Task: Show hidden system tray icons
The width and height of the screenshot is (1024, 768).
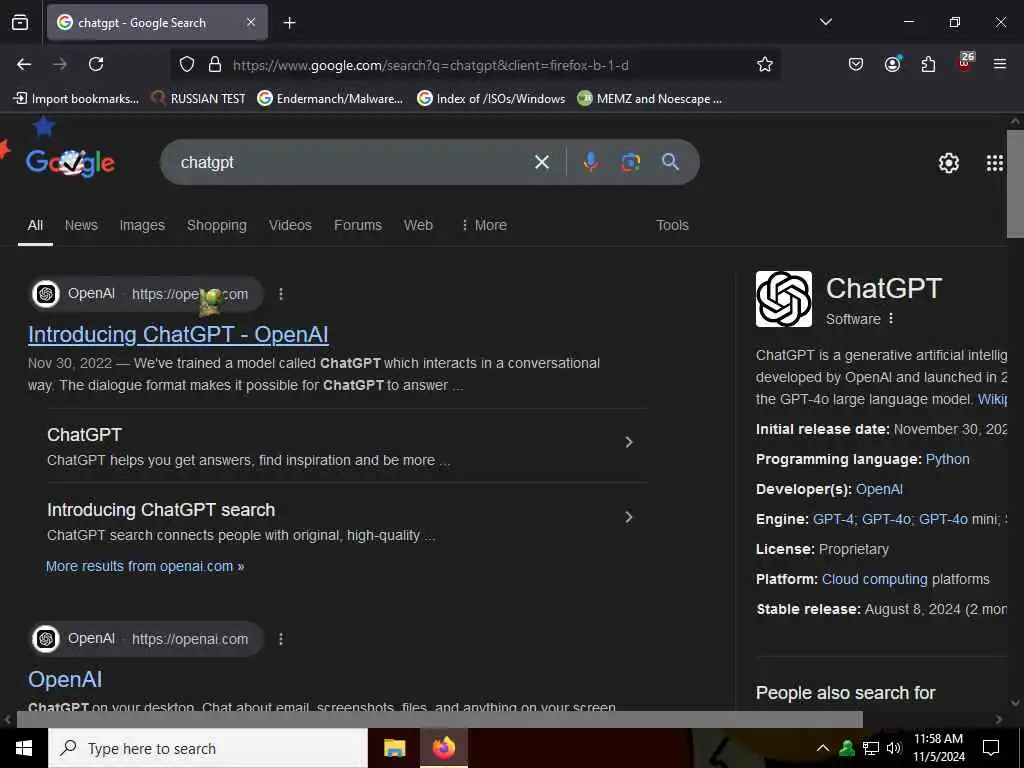Action: pyautogui.click(x=823, y=748)
